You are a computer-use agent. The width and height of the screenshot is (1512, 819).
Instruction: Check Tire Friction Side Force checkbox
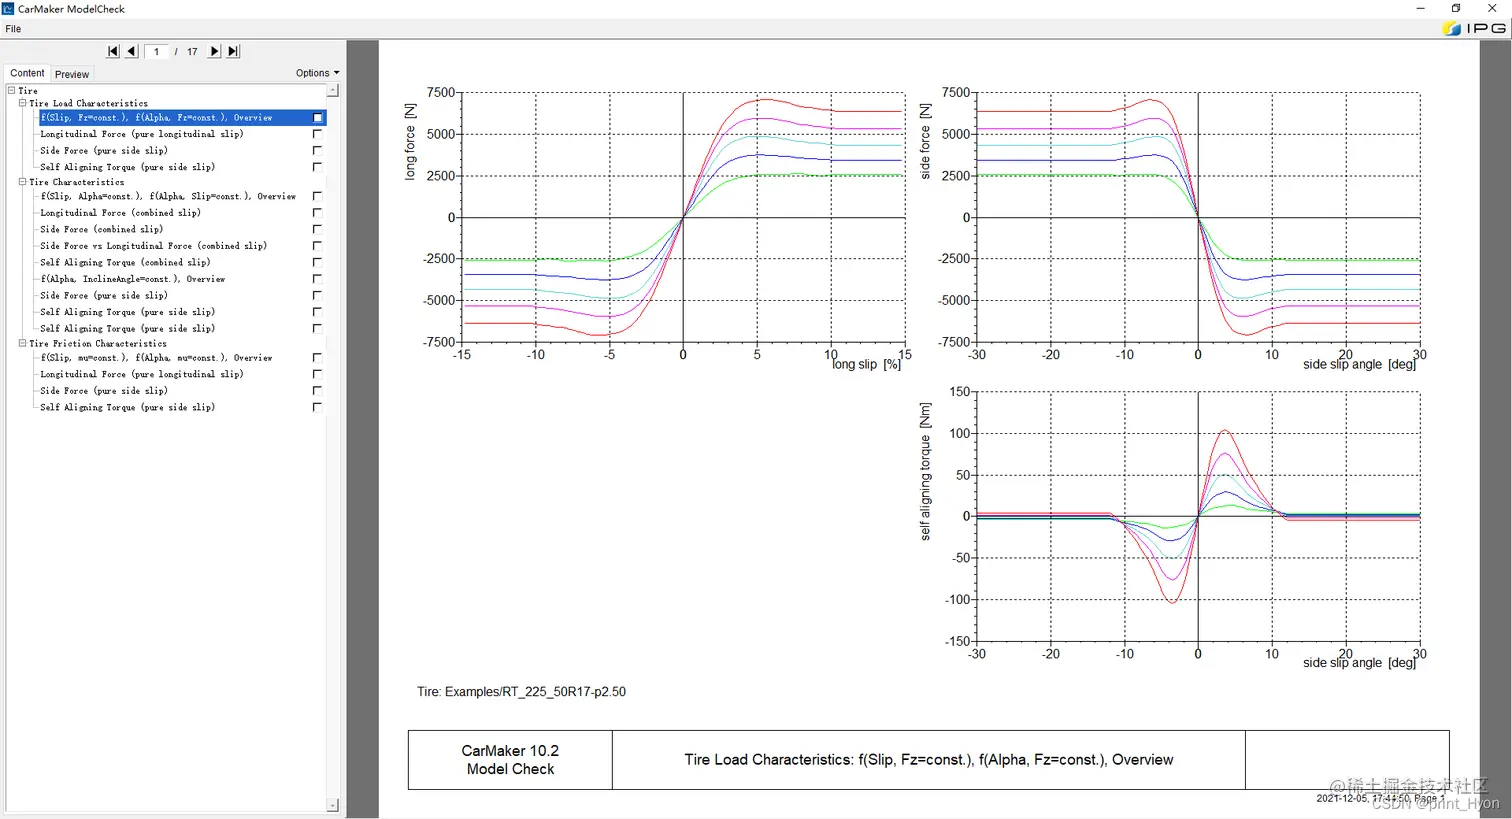tap(318, 391)
